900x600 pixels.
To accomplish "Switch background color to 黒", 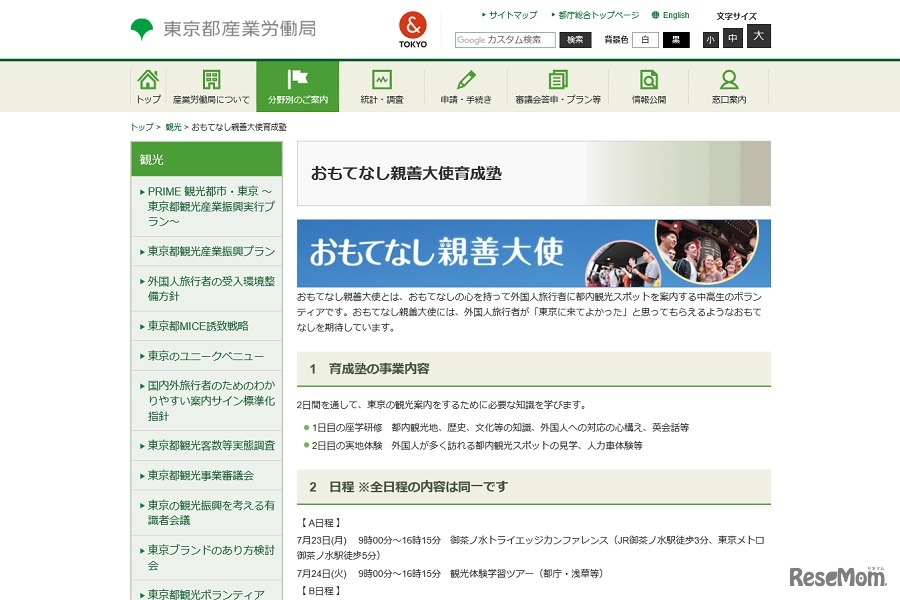I will point(676,40).
